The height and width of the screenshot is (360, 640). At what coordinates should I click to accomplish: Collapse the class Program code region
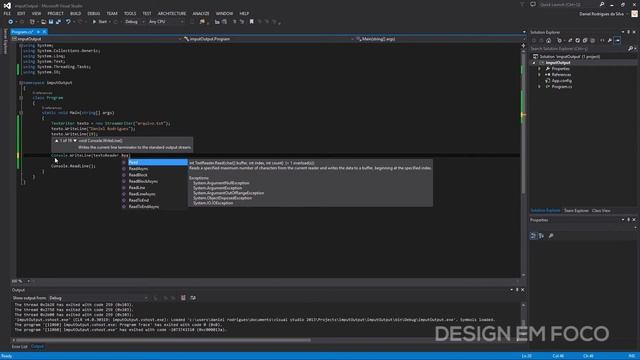pyautogui.click(x=21, y=98)
